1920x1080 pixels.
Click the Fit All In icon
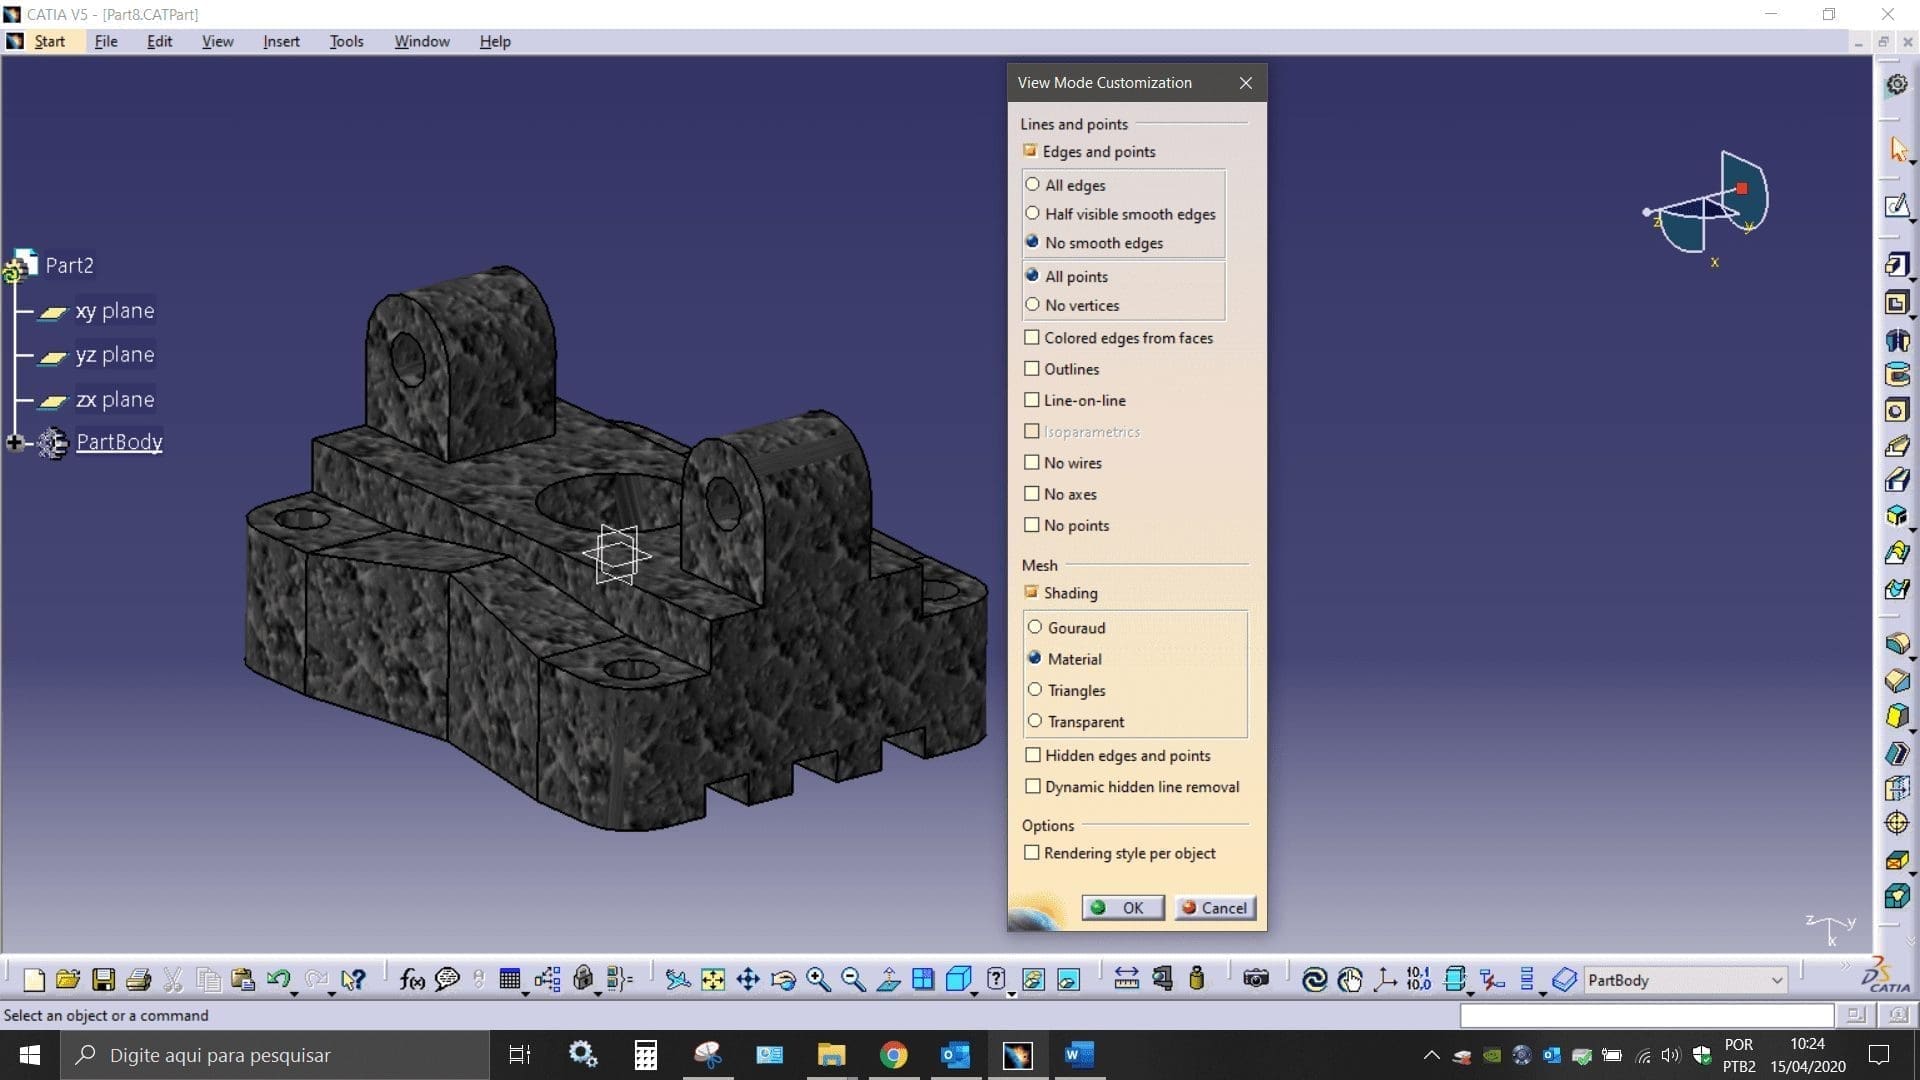pos(713,980)
